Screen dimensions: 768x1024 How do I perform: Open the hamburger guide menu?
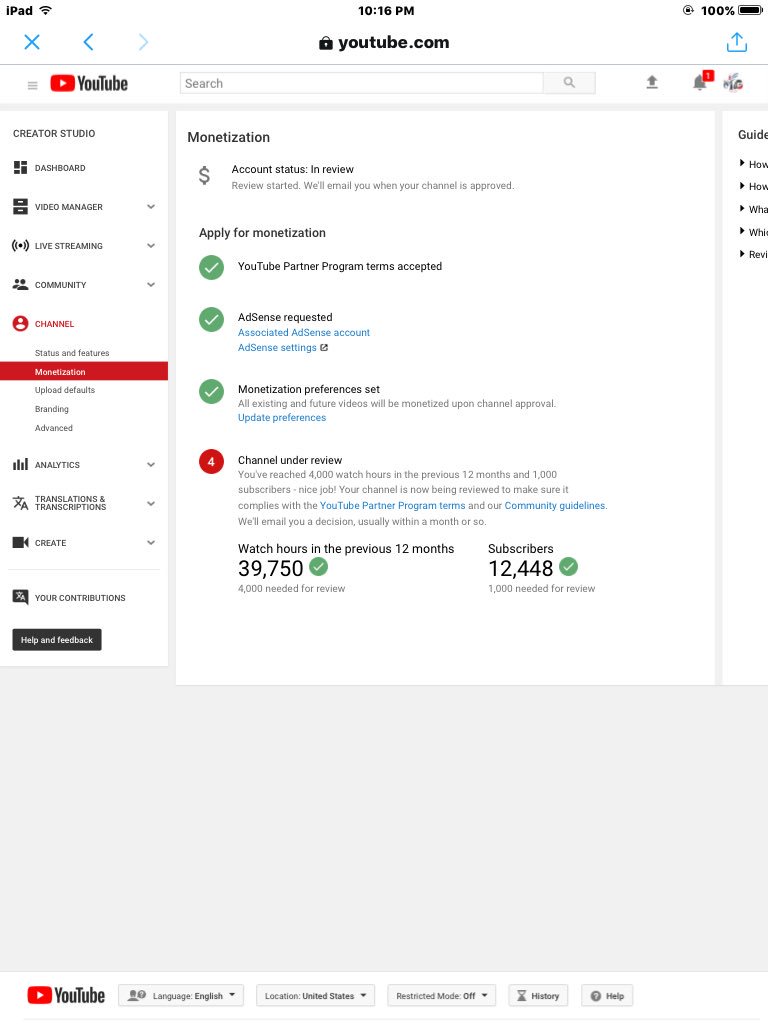[x=33, y=85]
